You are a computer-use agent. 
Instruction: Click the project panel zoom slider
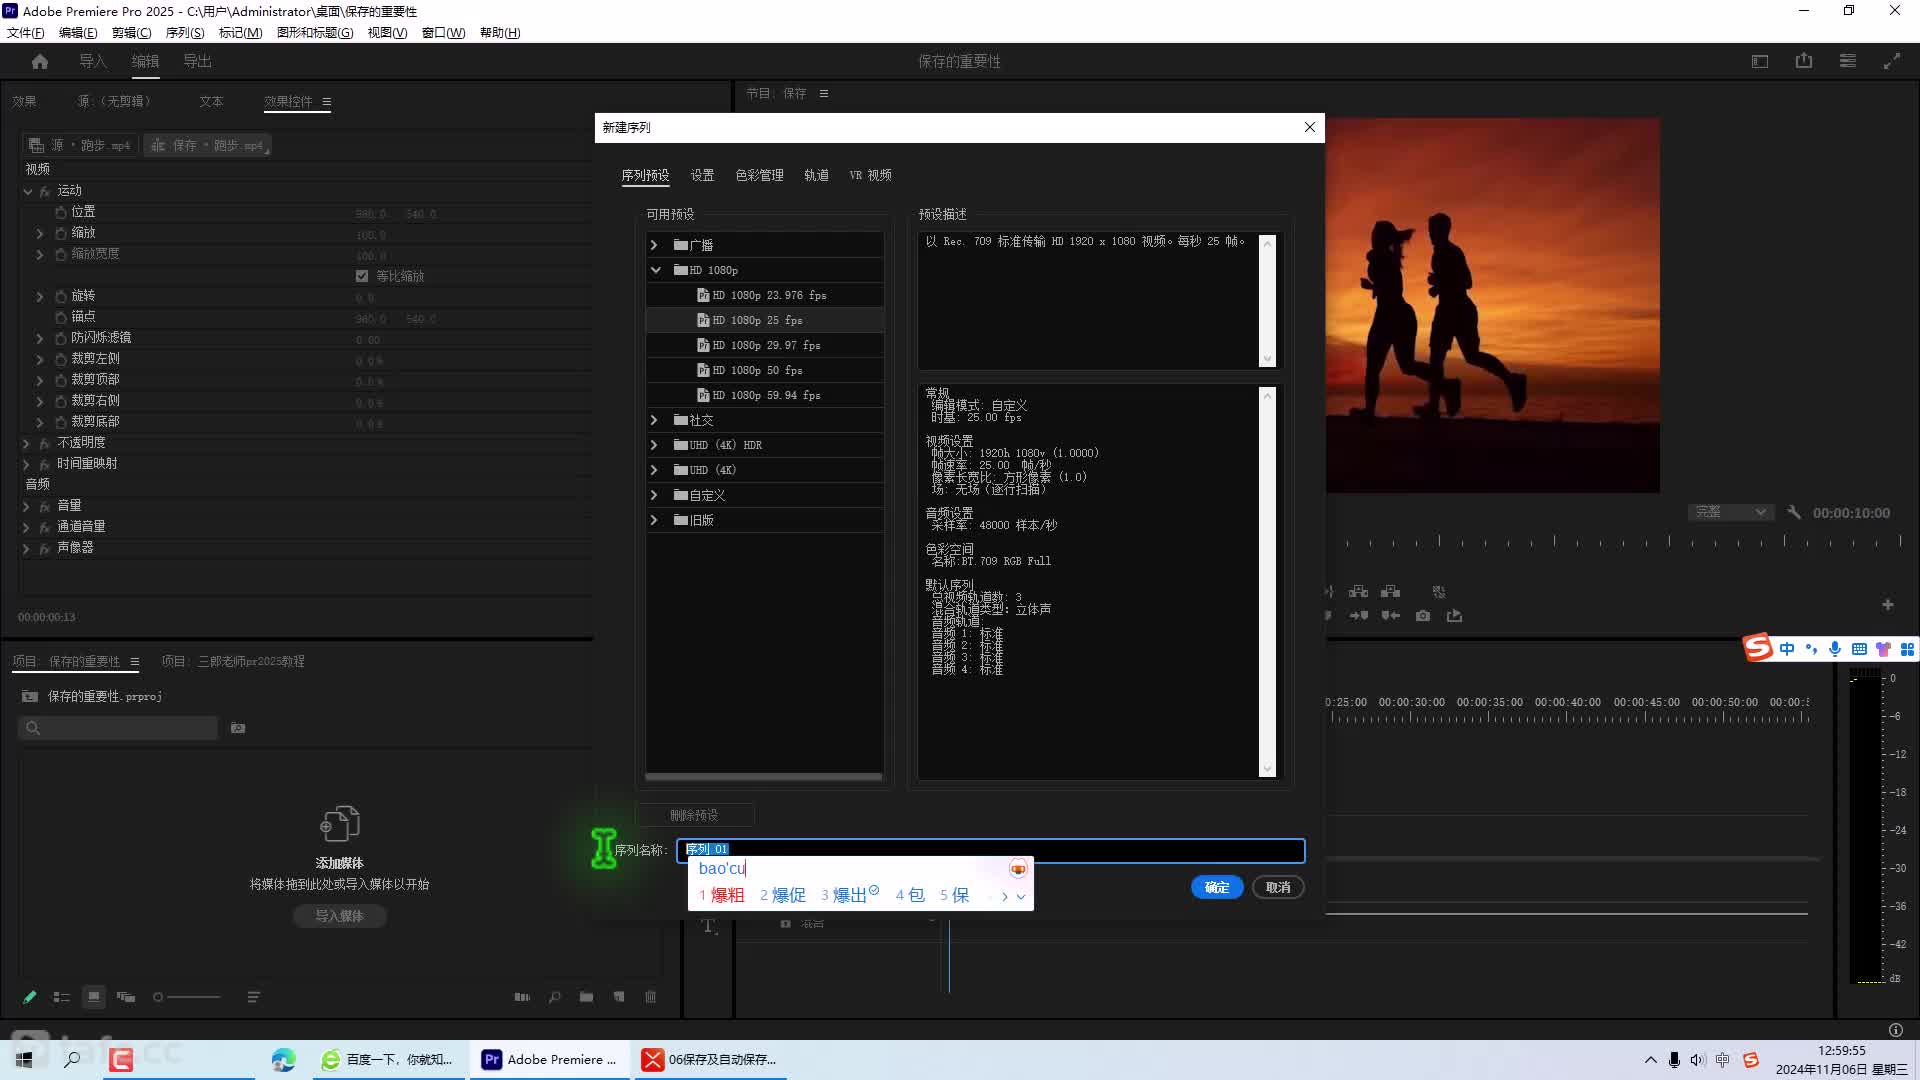pos(187,997)
